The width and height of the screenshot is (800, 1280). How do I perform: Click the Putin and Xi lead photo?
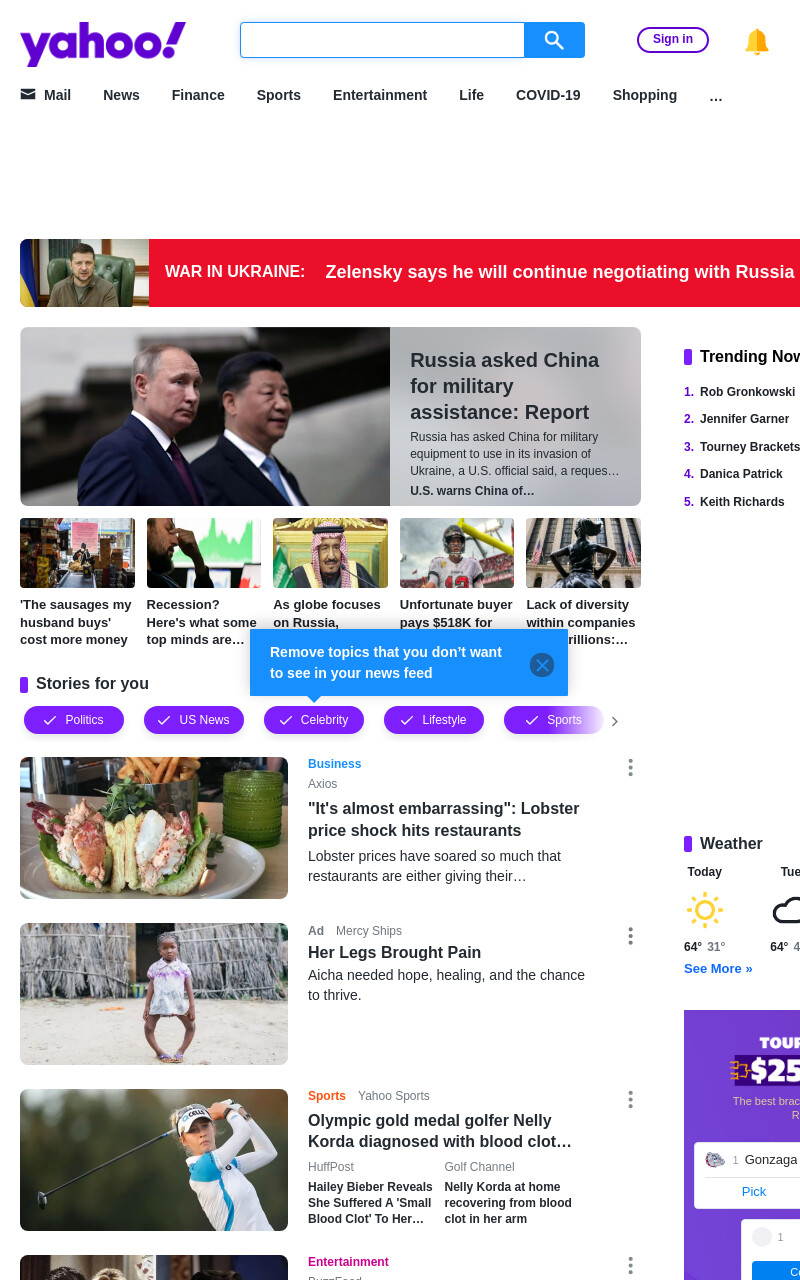coord(205,416)
